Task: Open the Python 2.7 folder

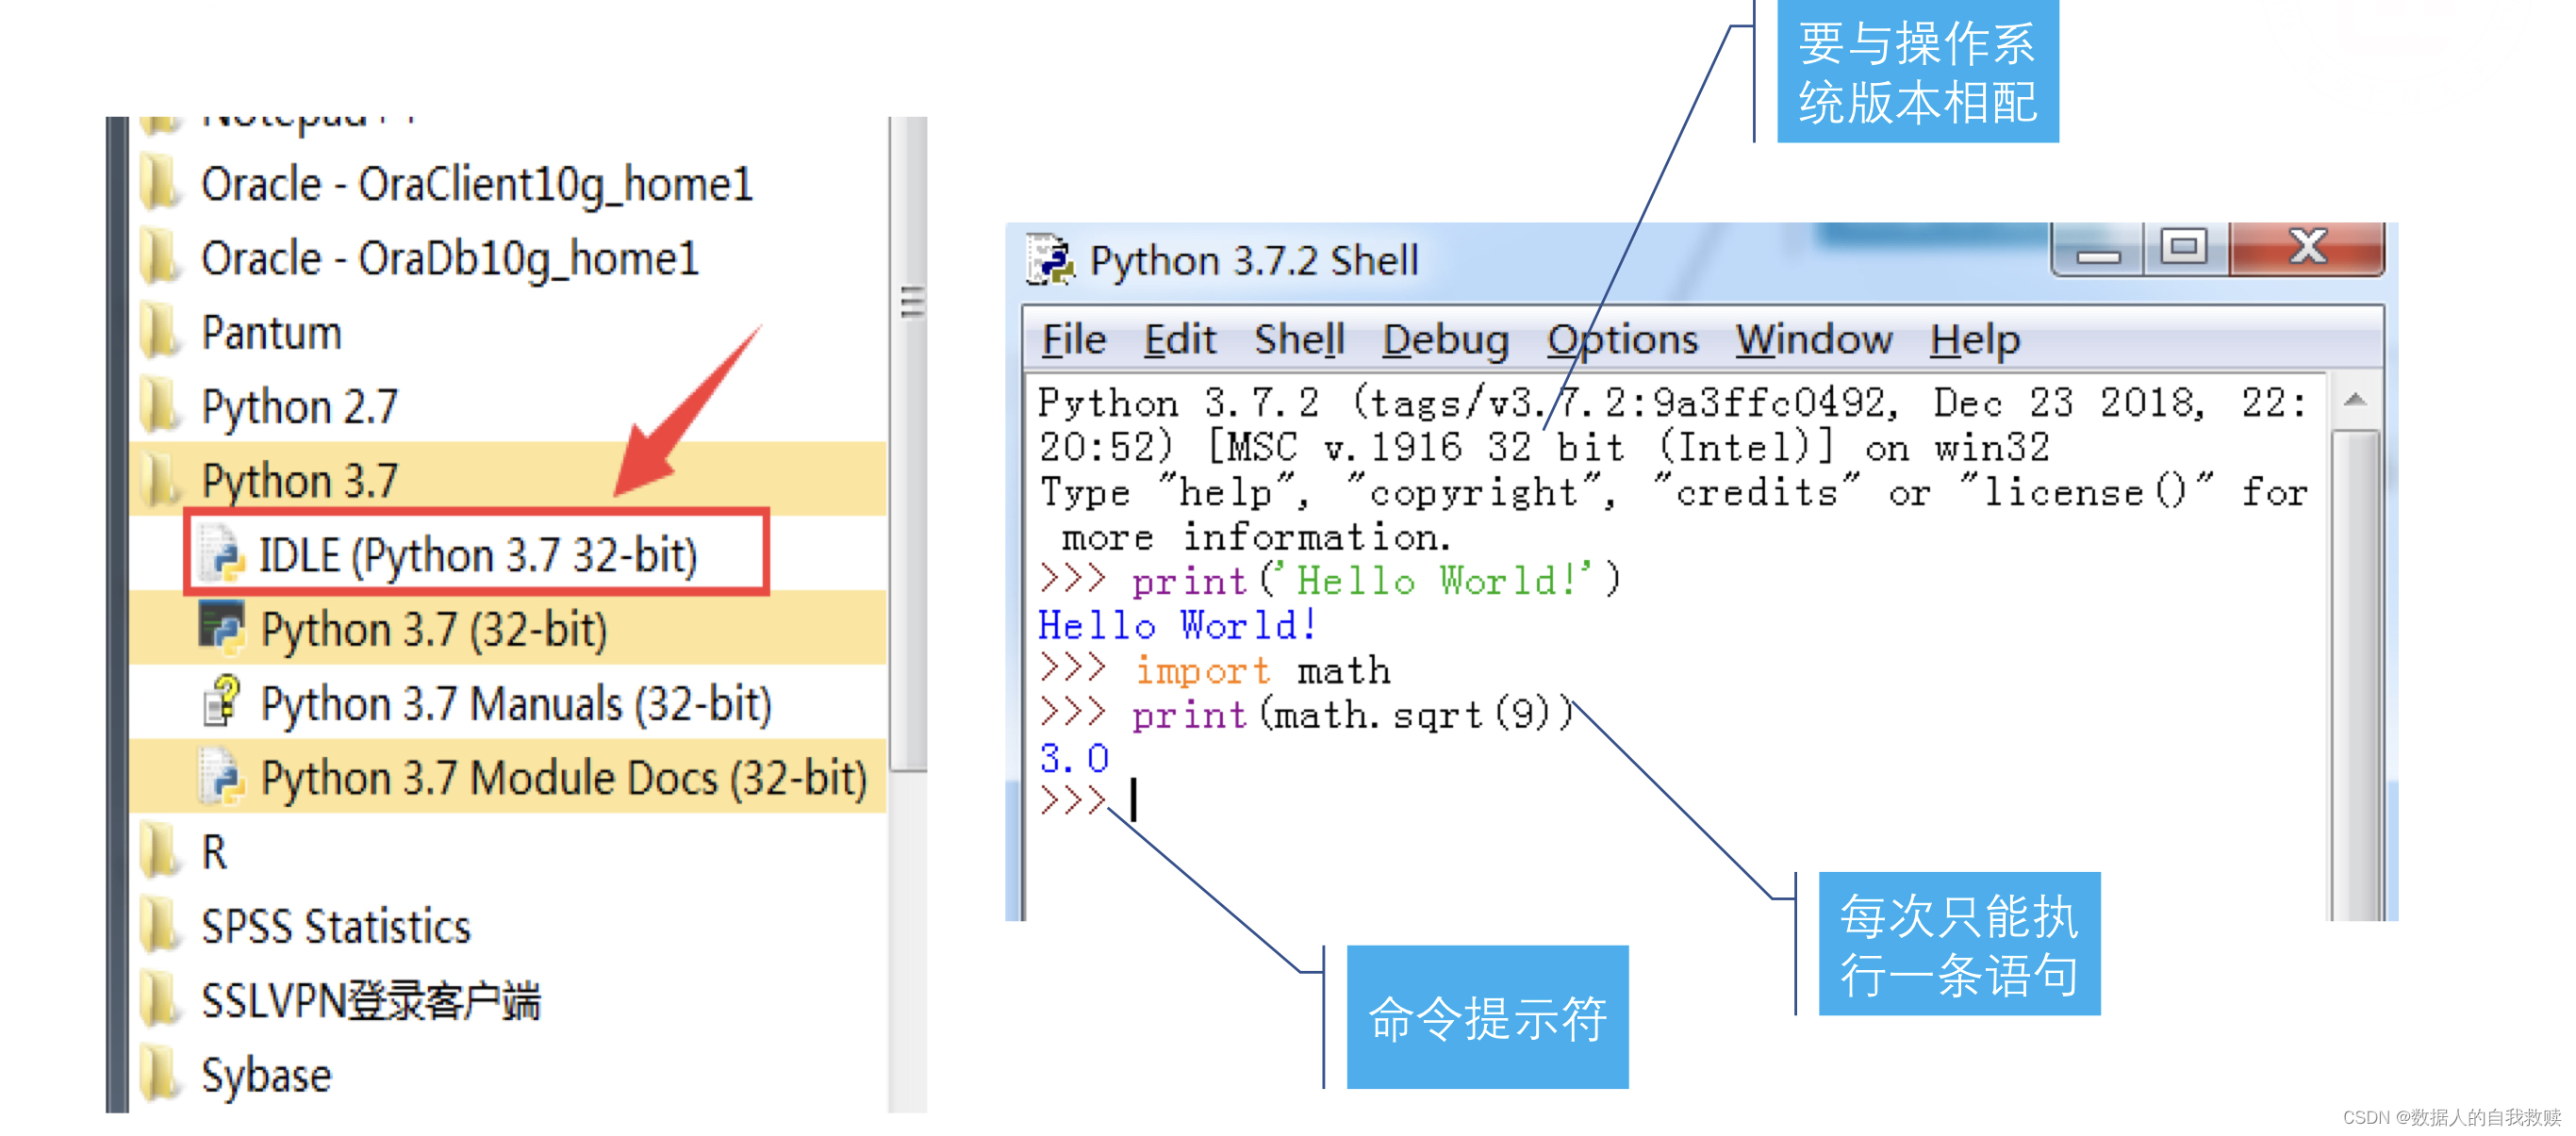Action: [x=299, y=407]
